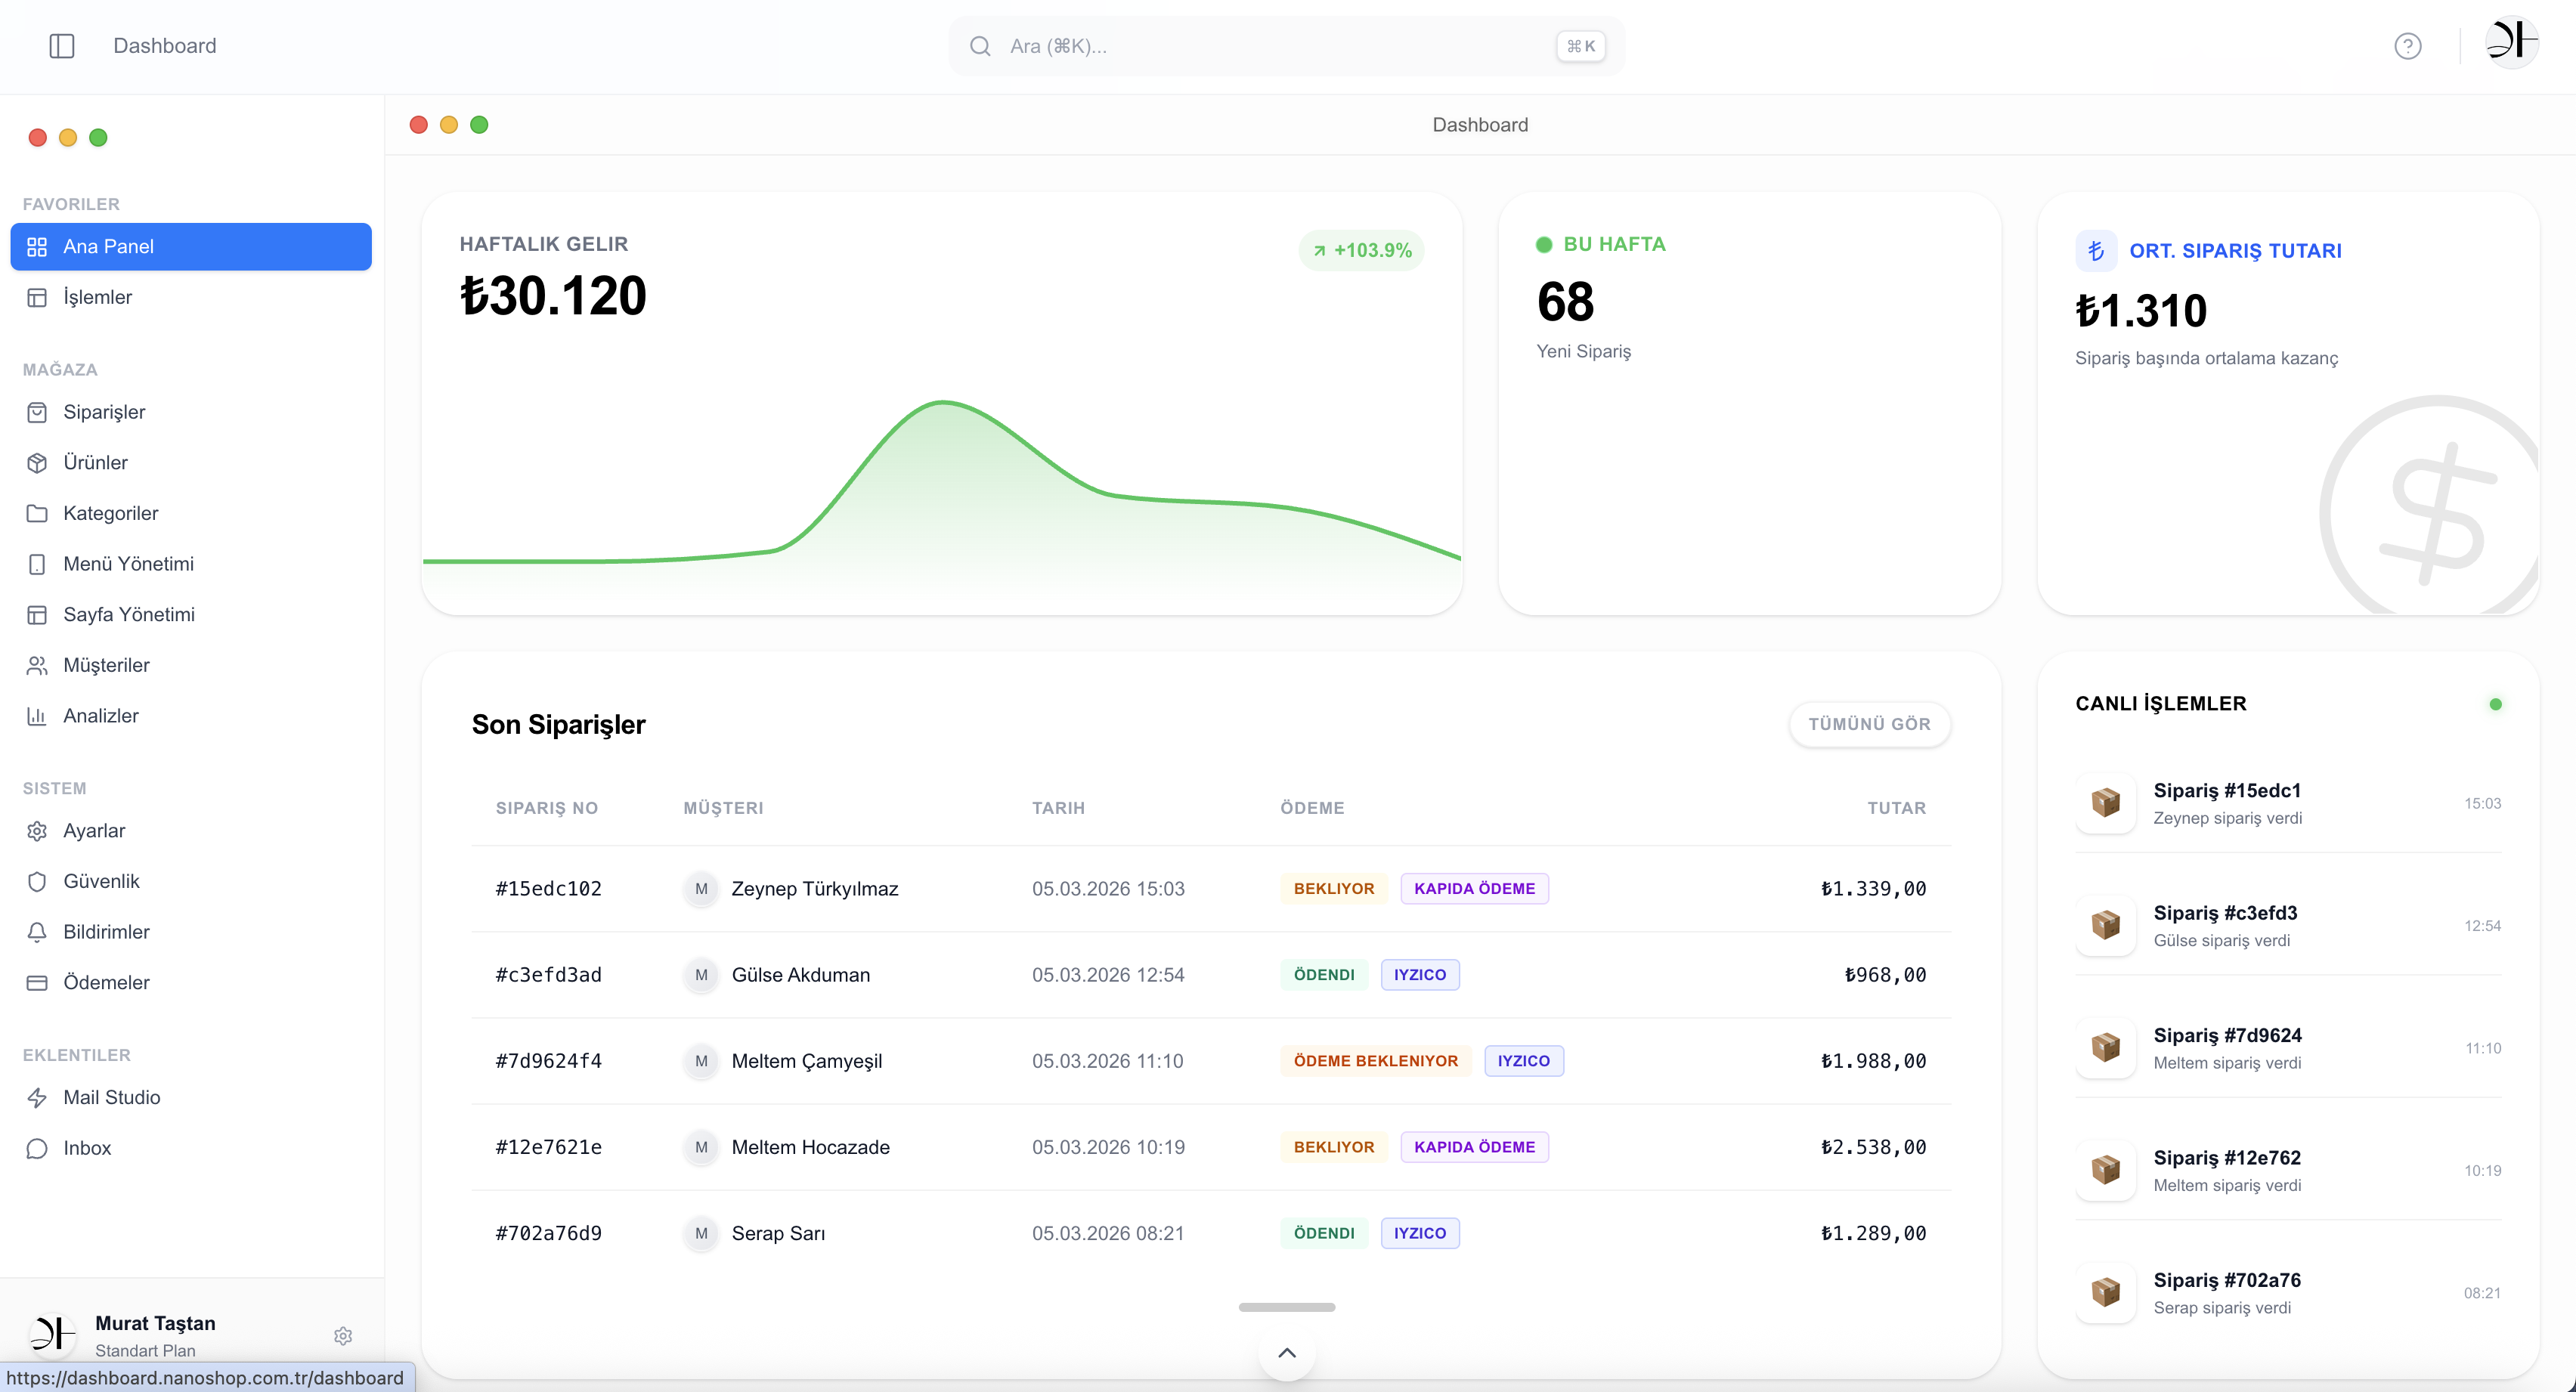Open order #15edc102 row

(x=1211, y=889)
